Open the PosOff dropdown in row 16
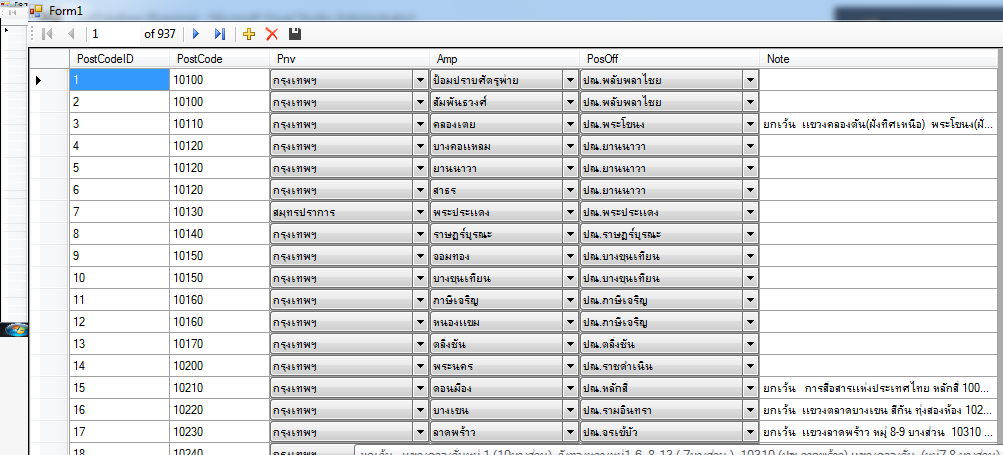1003x455 pixels. point(750,410)
